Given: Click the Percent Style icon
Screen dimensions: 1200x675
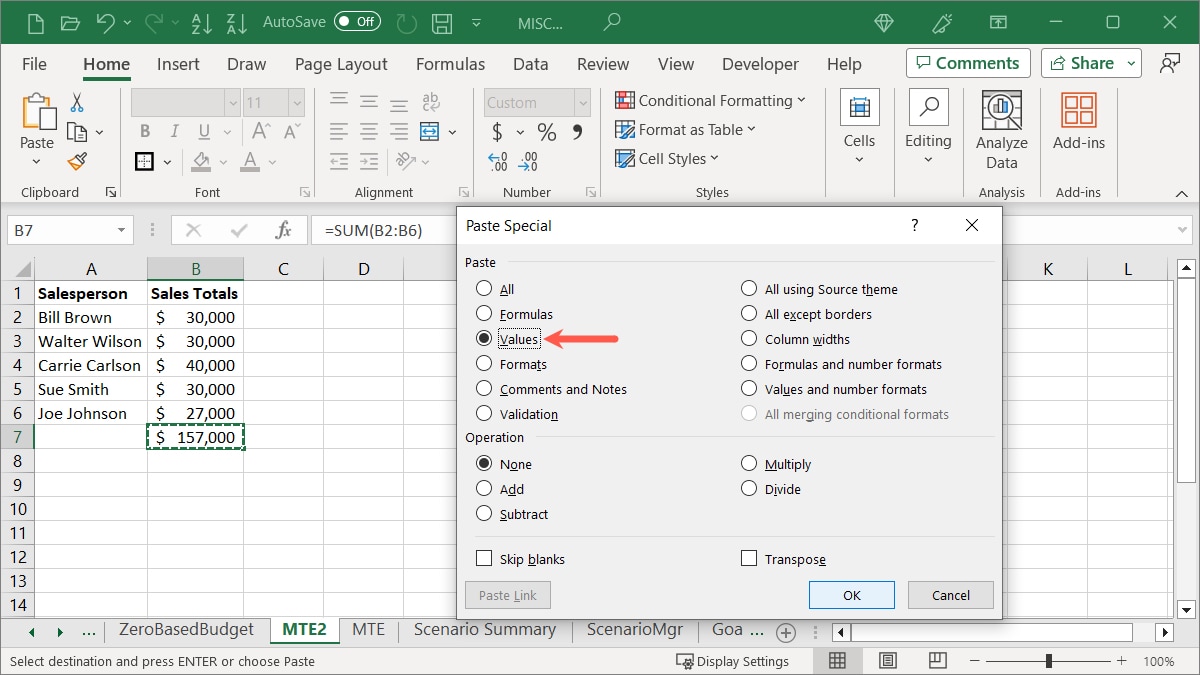Looking at the screenshot, I should coord(546,132).
